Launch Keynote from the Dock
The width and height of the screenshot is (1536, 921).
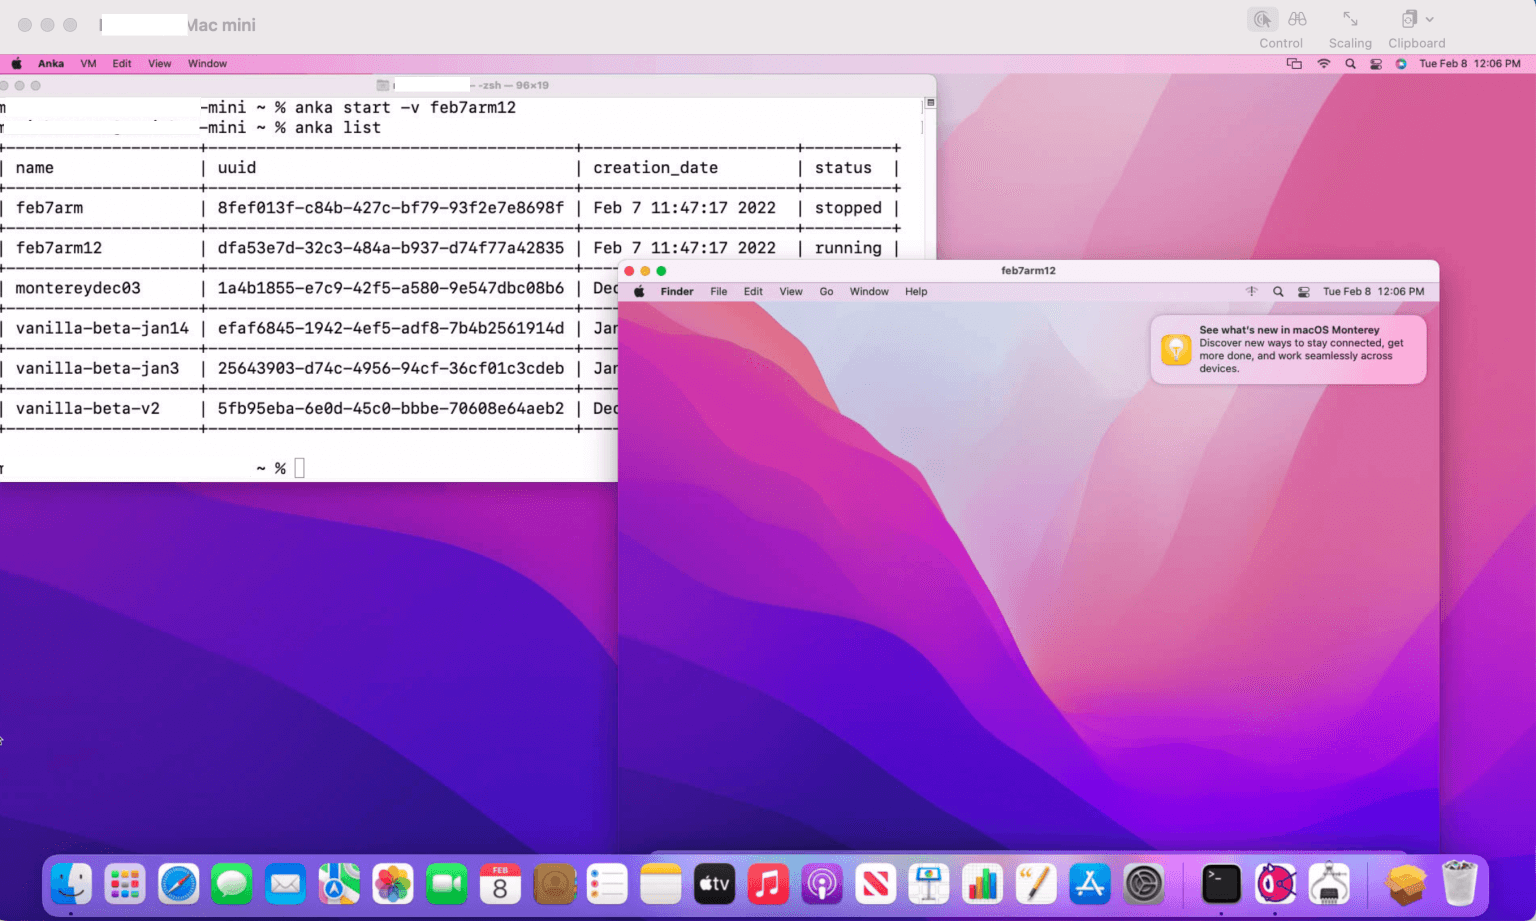[929, 884]
